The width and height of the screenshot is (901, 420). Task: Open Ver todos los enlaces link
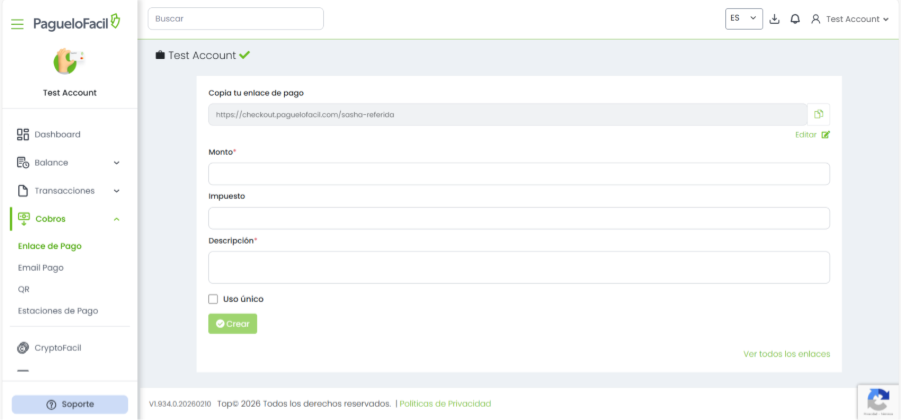786,354
